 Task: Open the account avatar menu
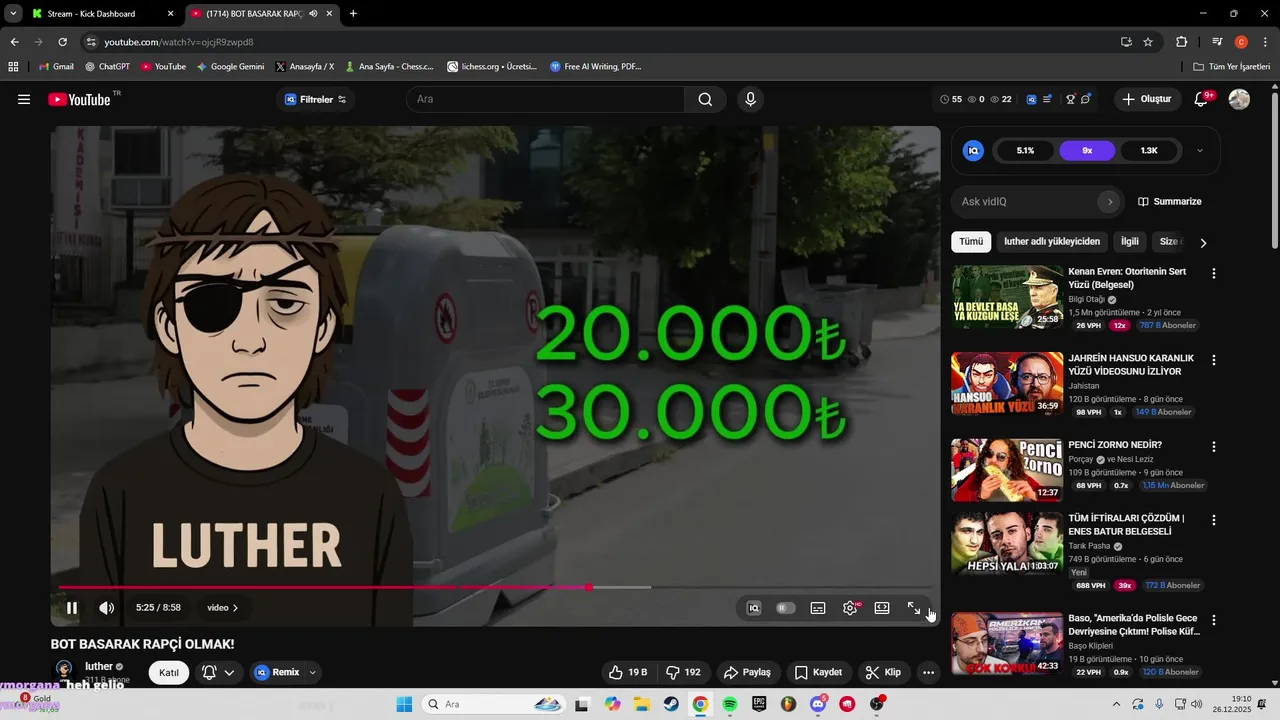click(x=1239, y=99)
